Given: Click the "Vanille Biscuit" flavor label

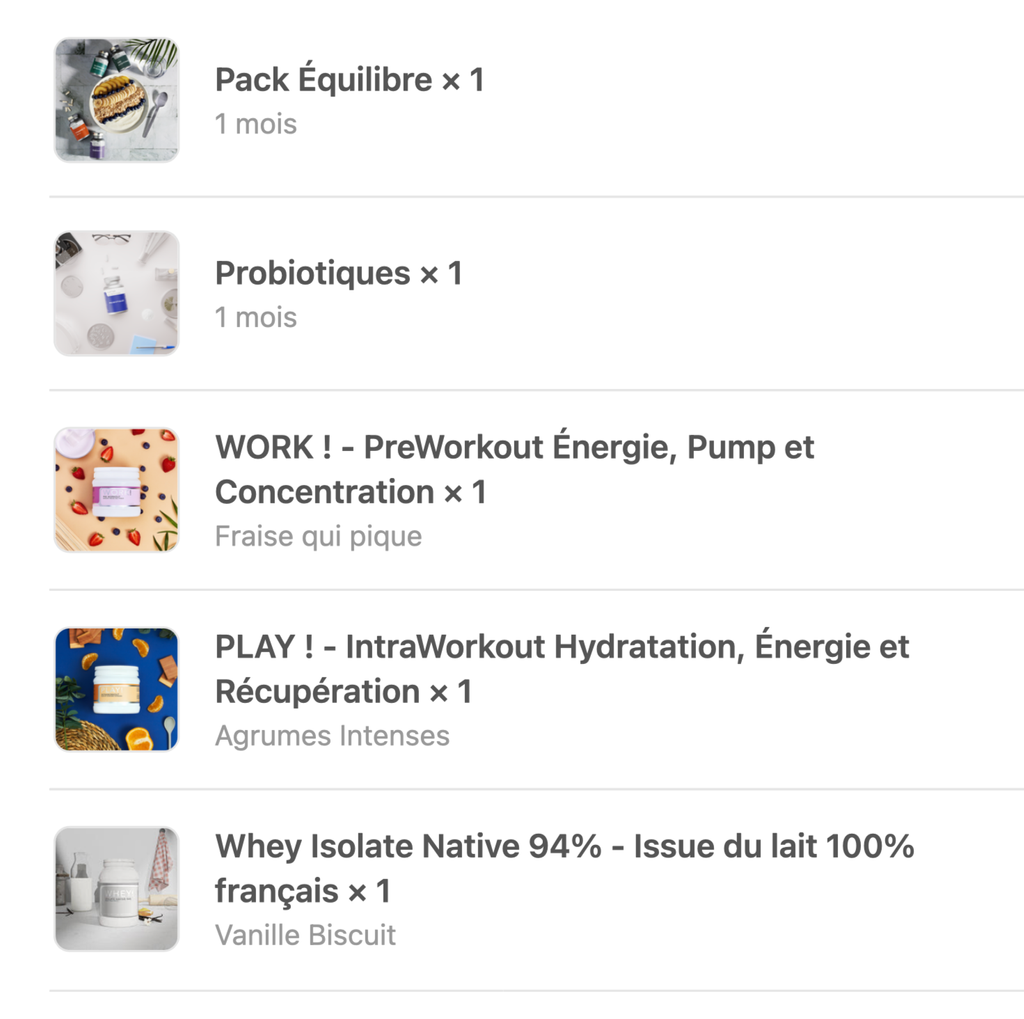Looking at the screenshot, I should (305, 935).
